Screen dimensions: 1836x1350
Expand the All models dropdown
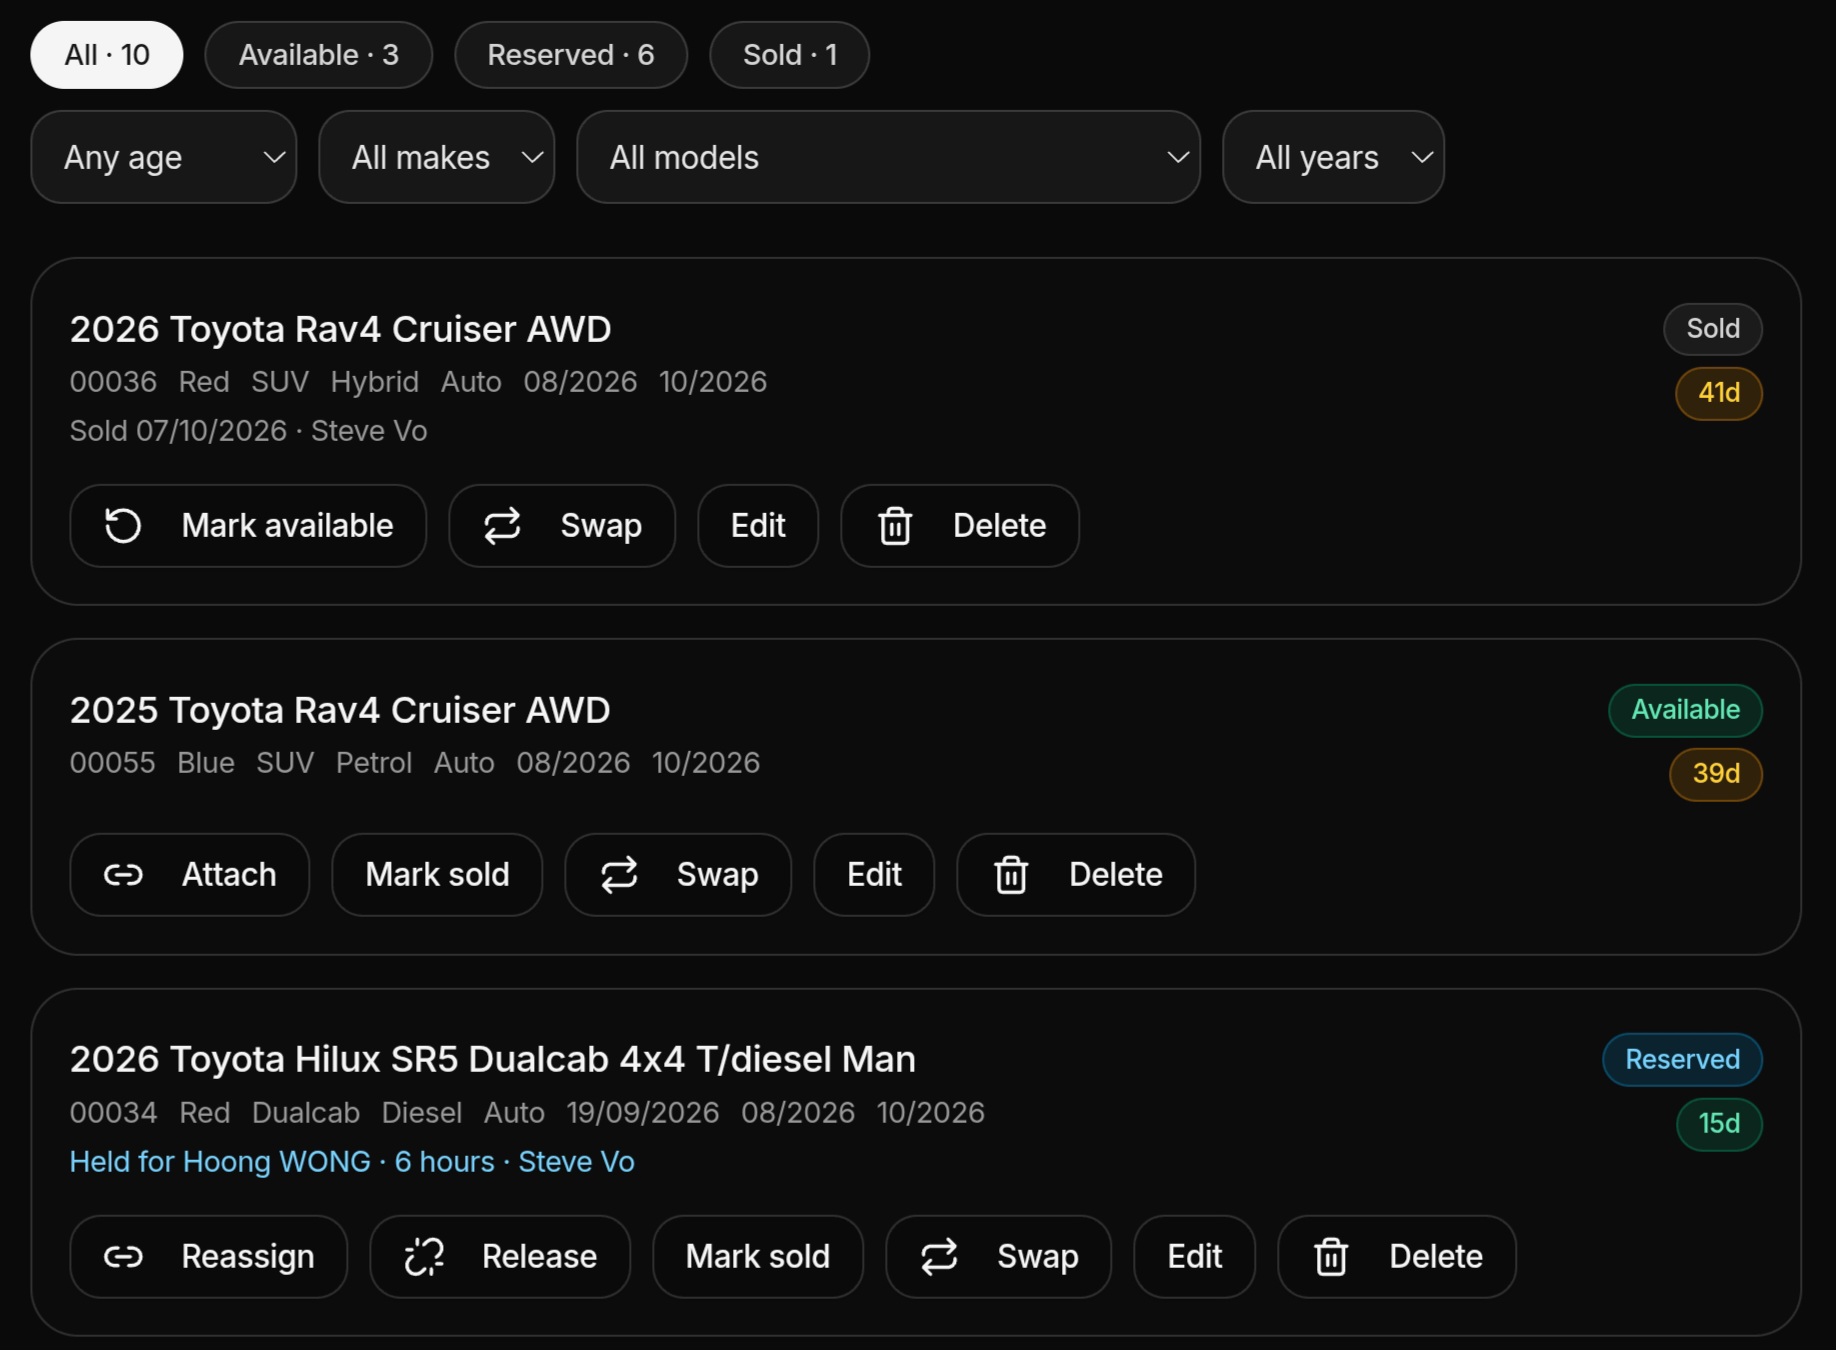pos(889,157)
